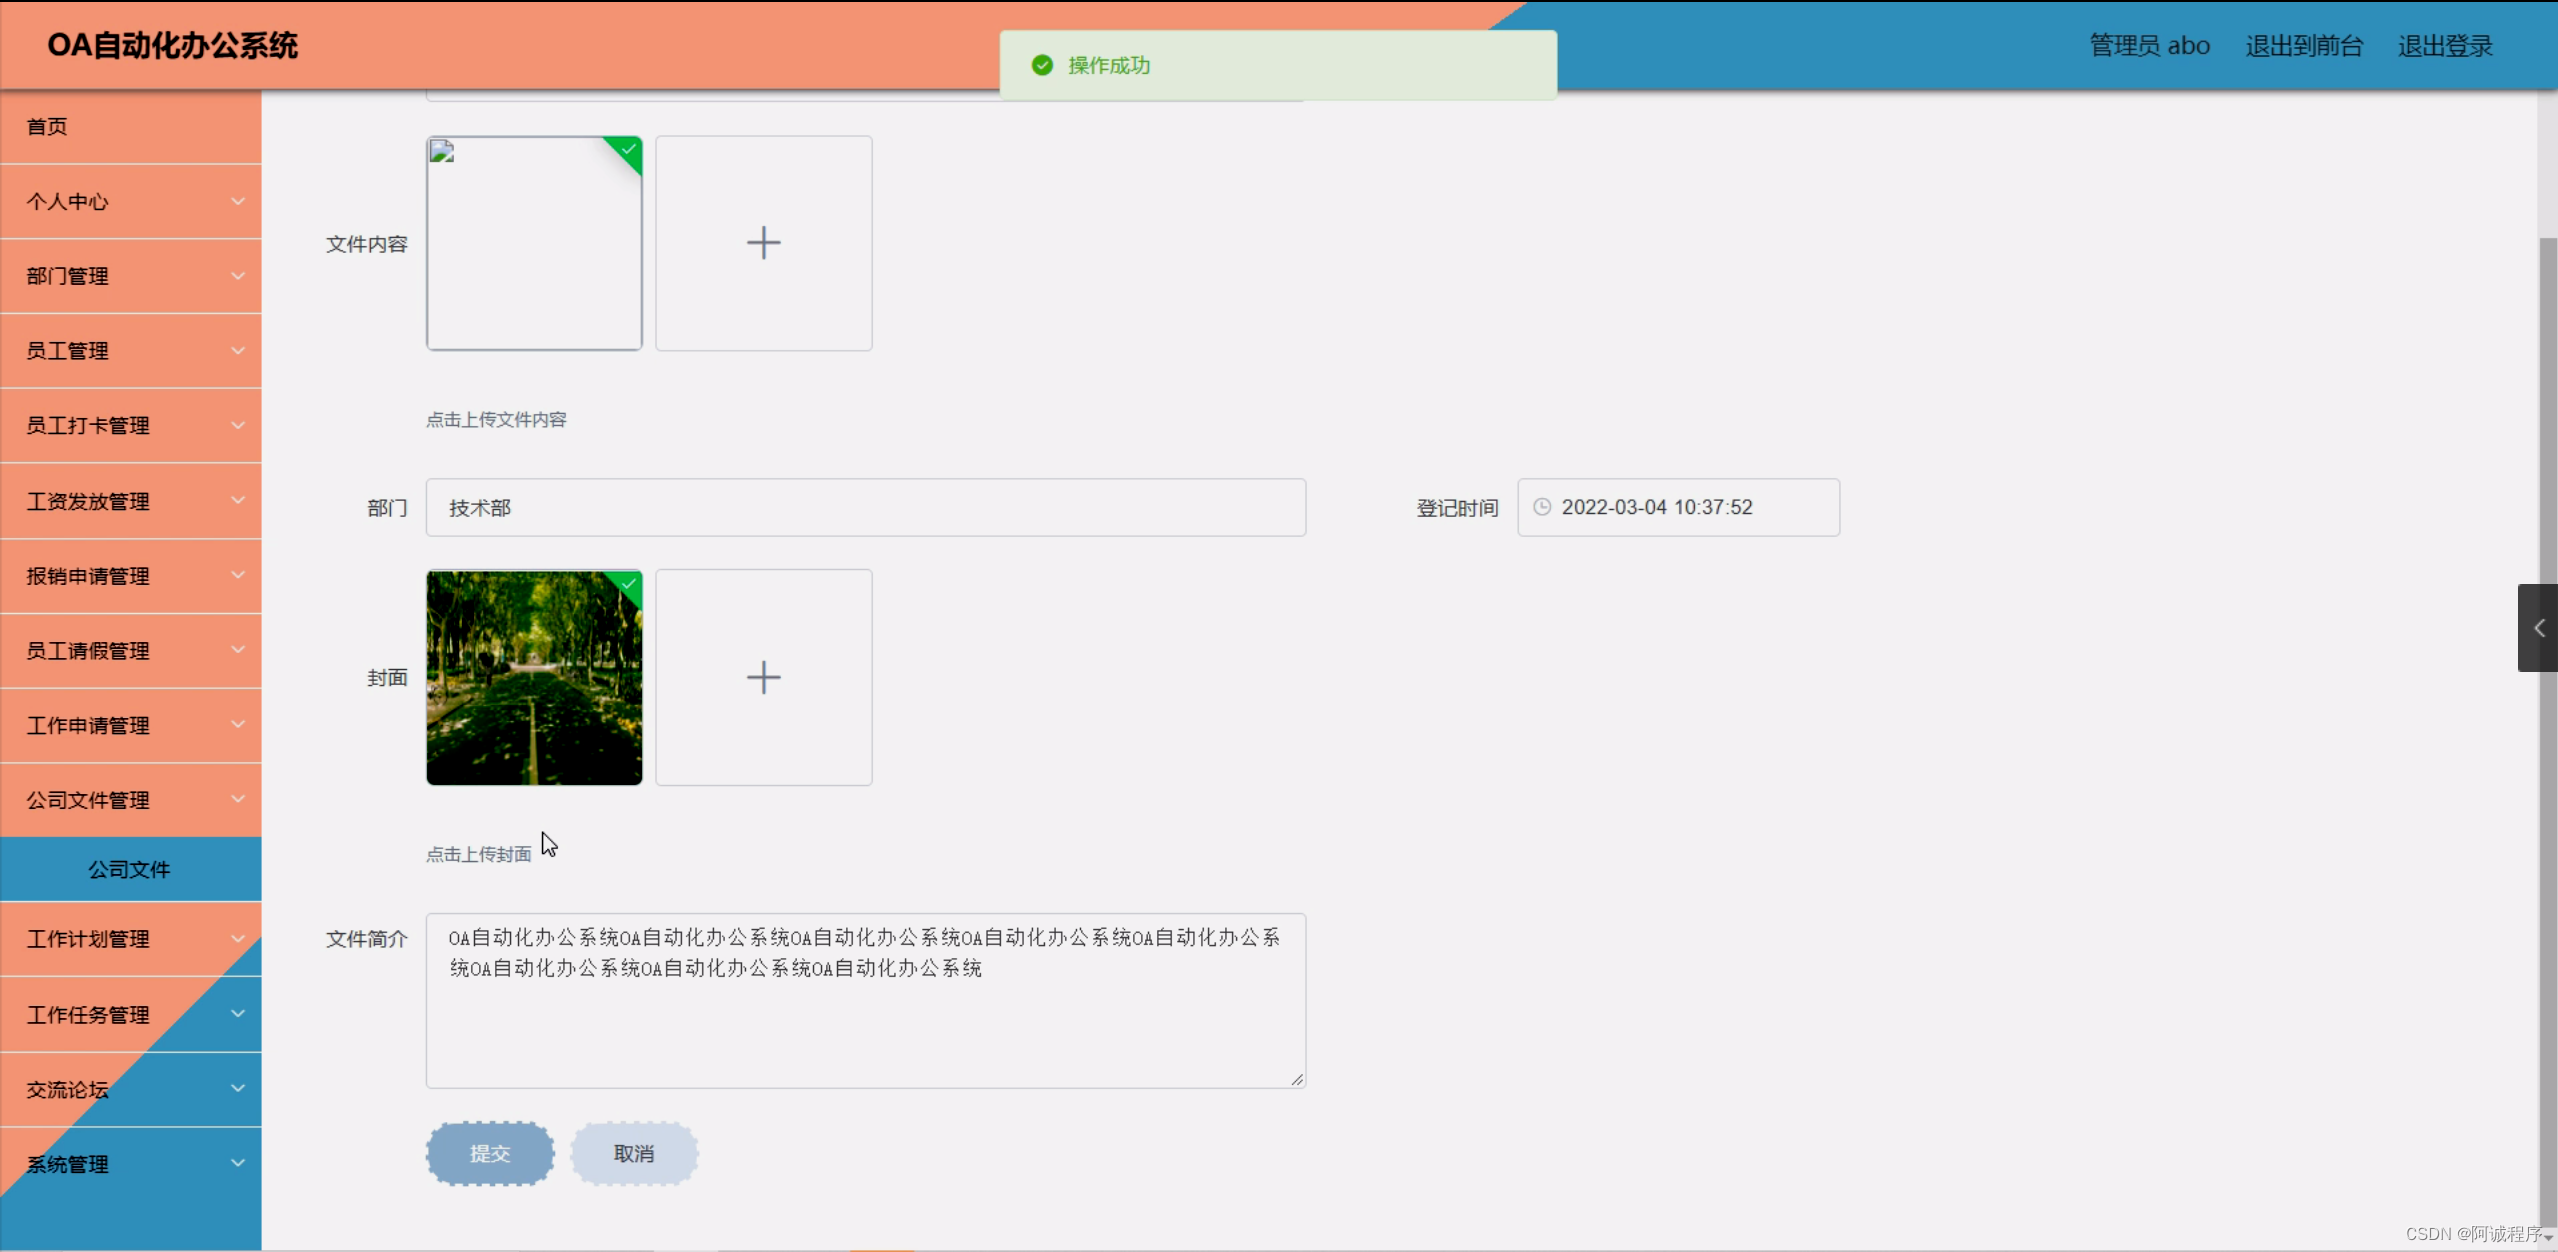The image size is (2558, 1252).
Task: Expand the 系统管理 sidebar menu
Action: [x=130, y=1163]
